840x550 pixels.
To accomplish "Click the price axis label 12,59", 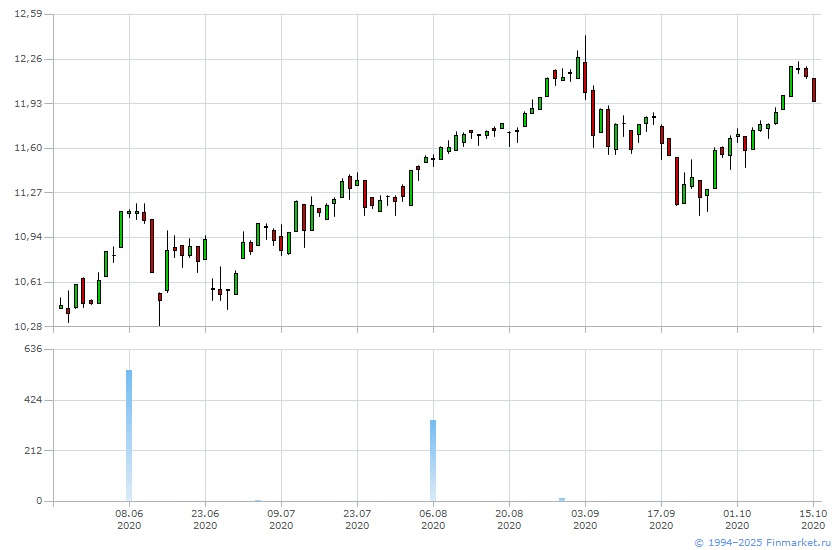I will (x=28, y=14).
